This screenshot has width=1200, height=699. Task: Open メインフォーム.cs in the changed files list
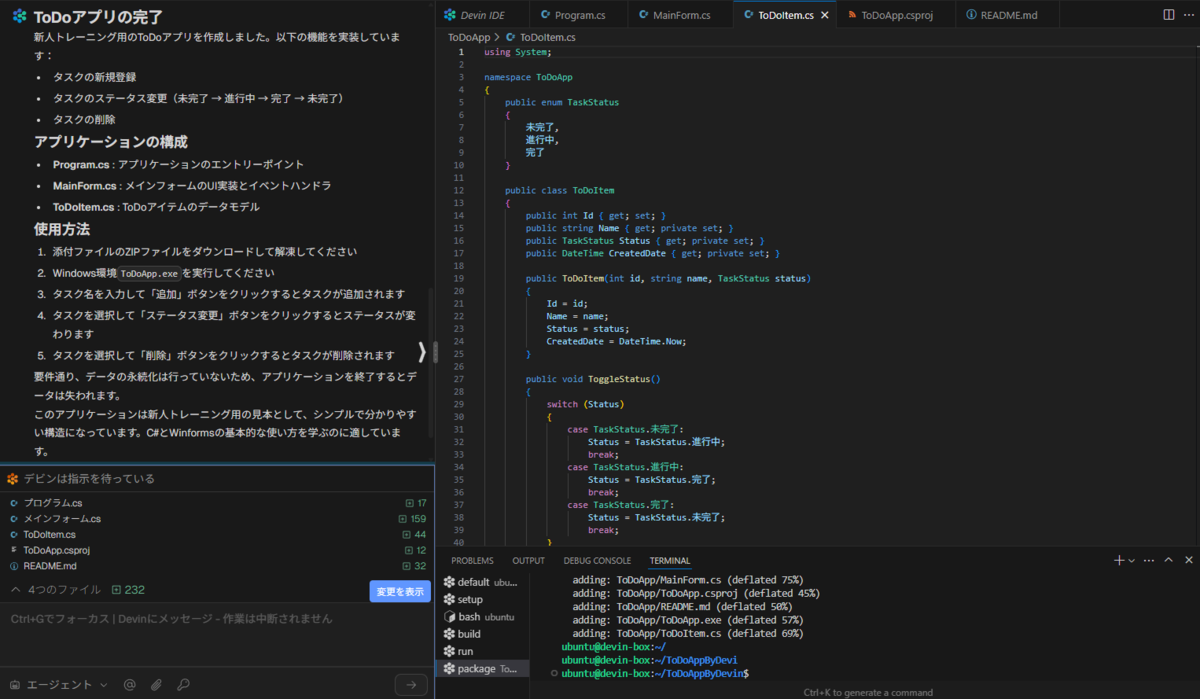pyautogui.click(x=62, y=519)
